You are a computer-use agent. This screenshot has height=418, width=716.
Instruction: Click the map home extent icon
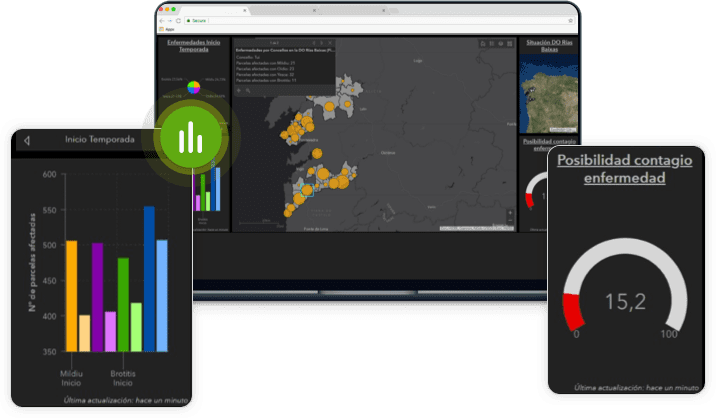click(483, 43)
